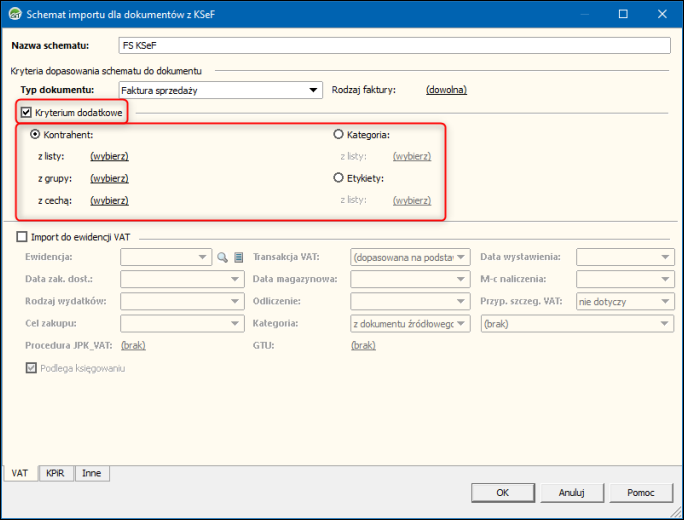Open the Kategoria value dropdown showing (brak)
Viewport: 684px width, 520px height.
(x=578, y=324)
